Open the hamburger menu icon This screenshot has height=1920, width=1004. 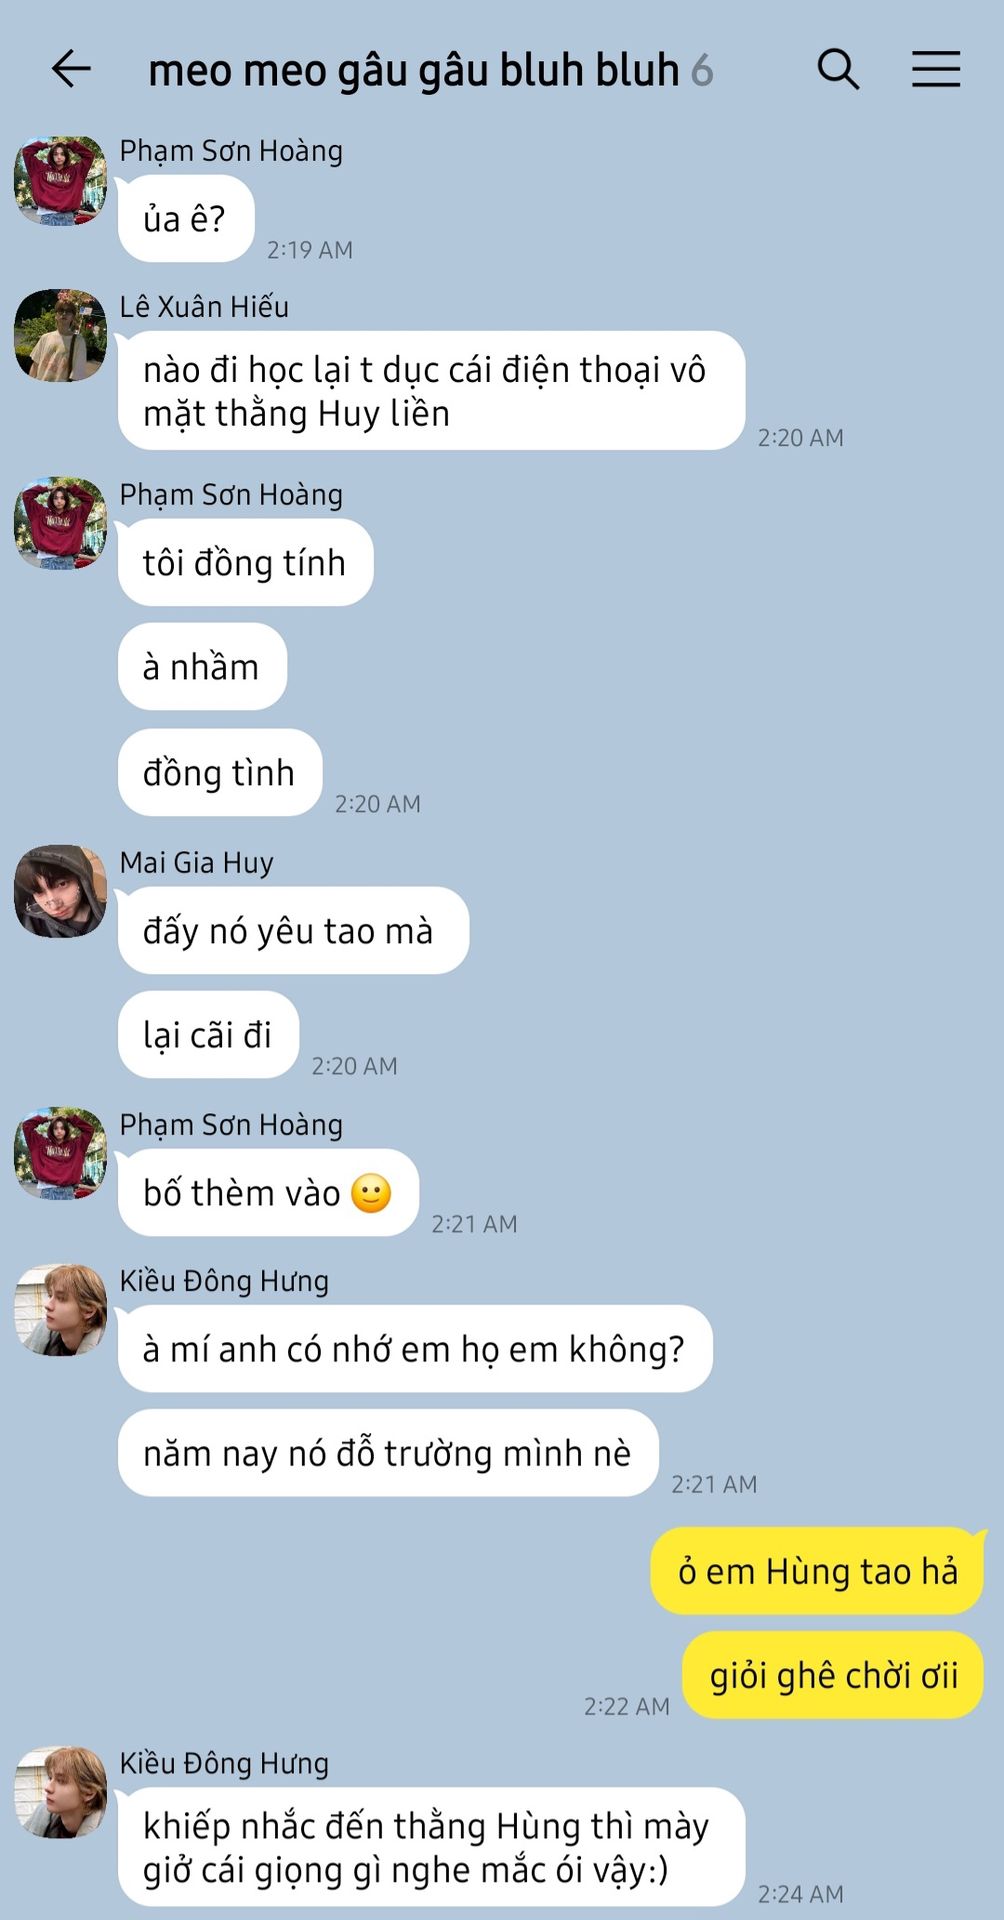(936, 69)
